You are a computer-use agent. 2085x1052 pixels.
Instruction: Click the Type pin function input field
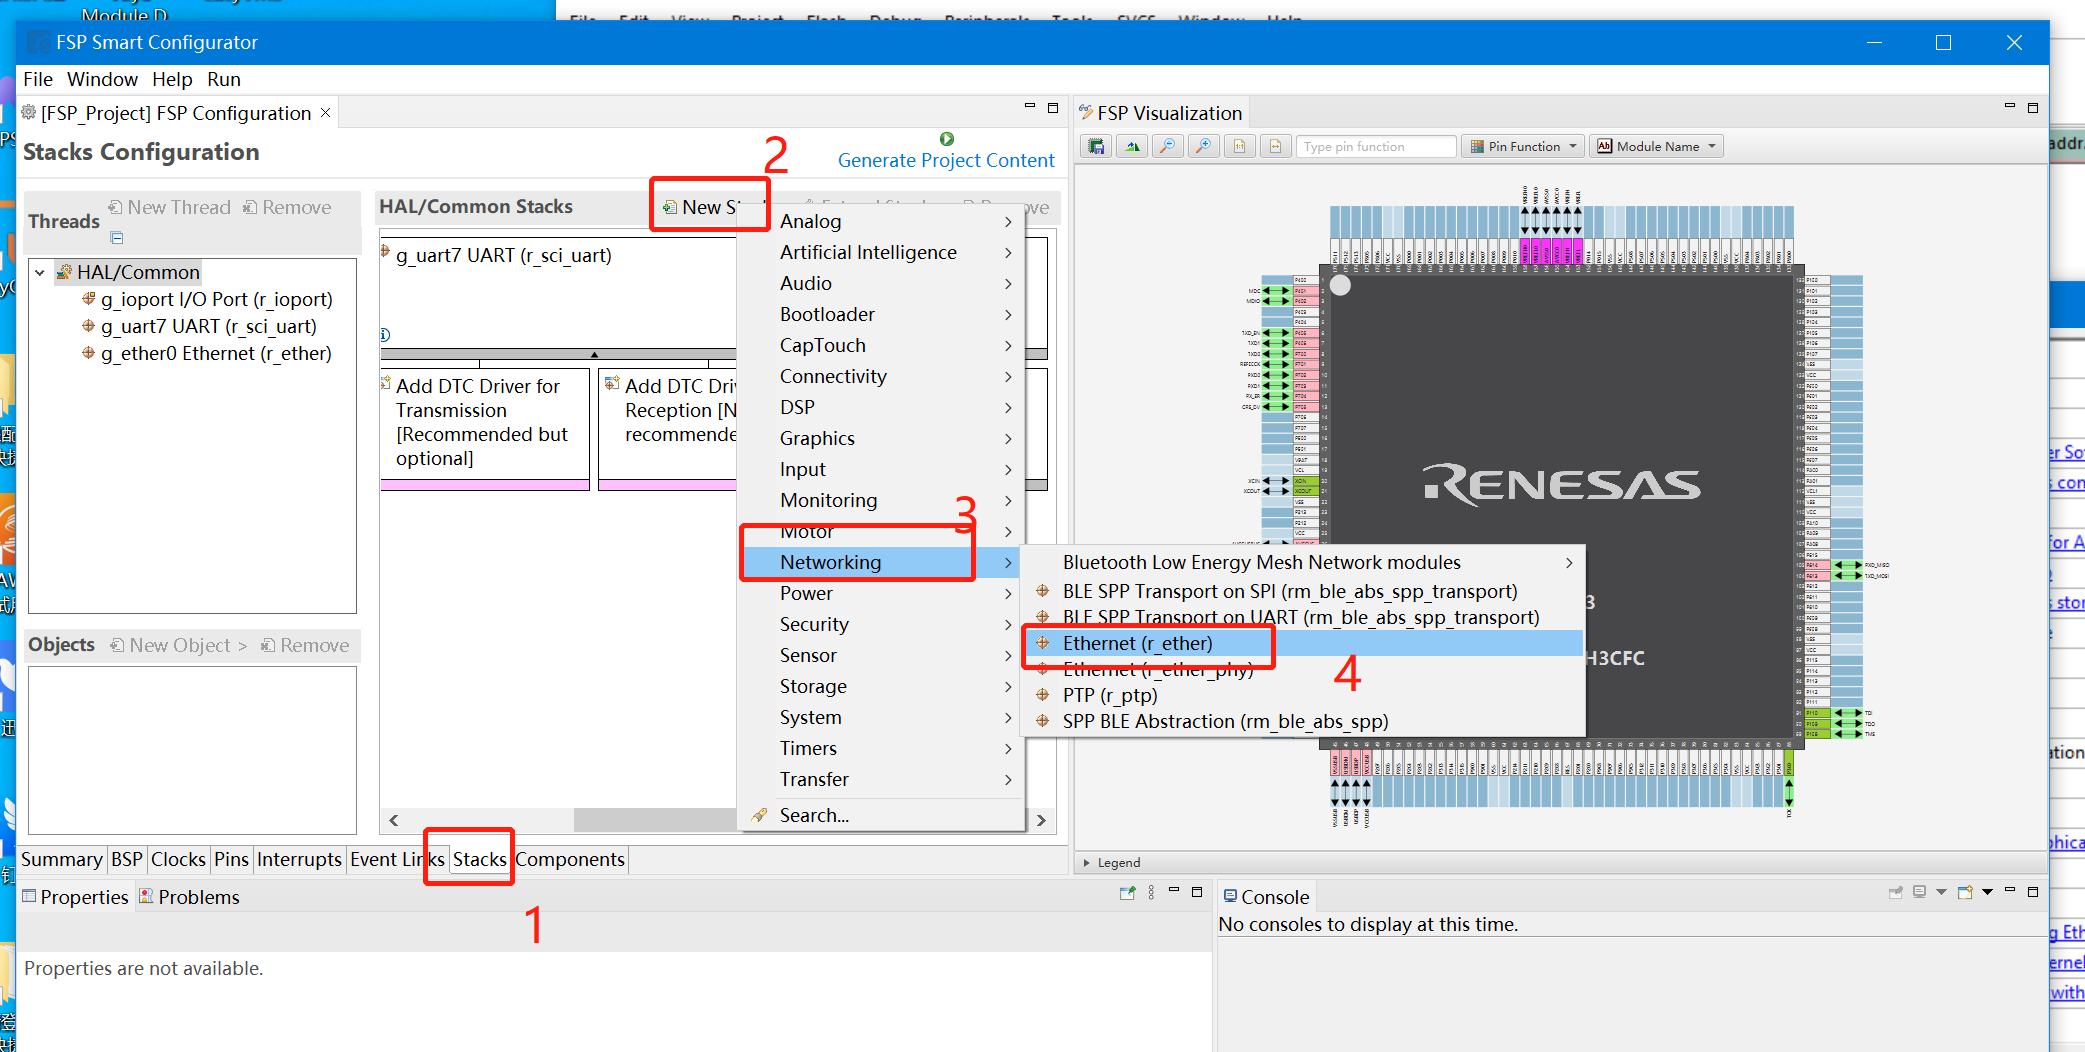point(1377,147)
